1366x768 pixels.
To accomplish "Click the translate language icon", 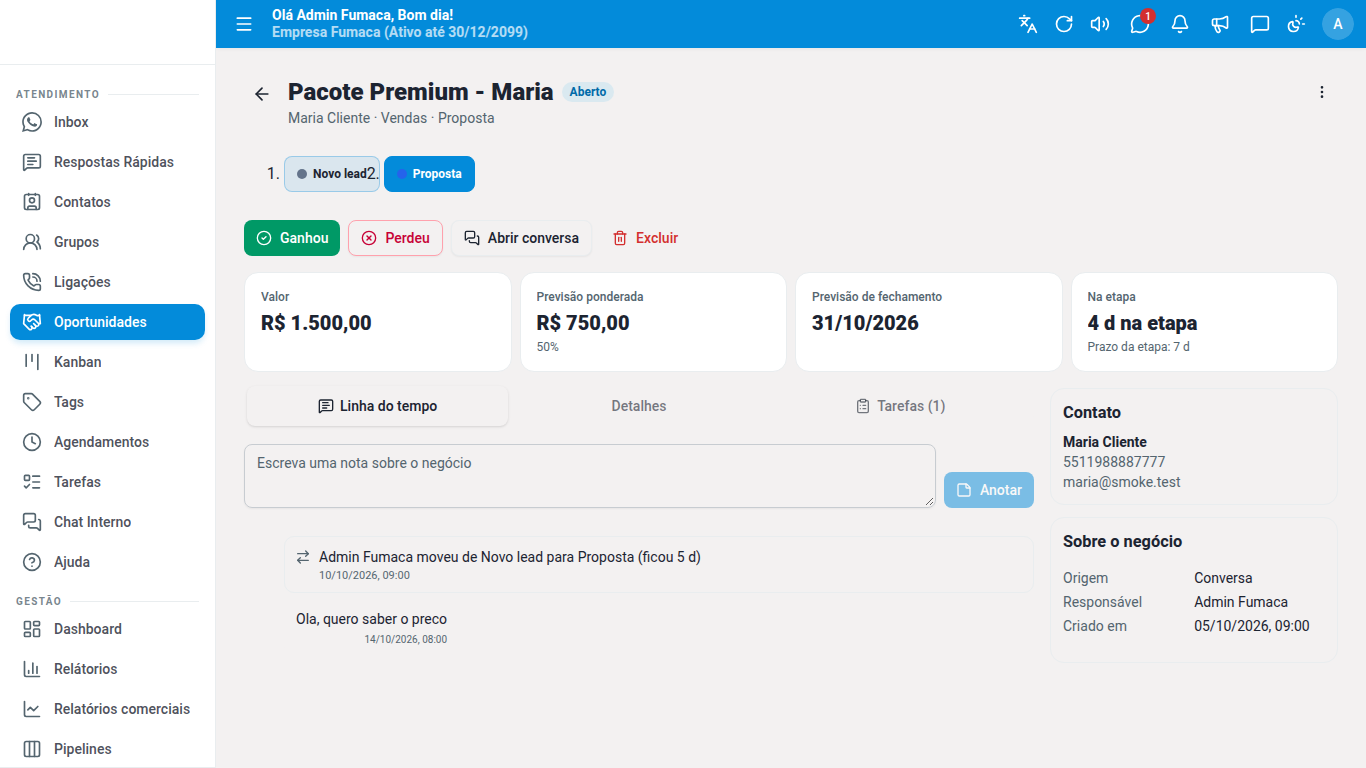I will point(1028,24).
